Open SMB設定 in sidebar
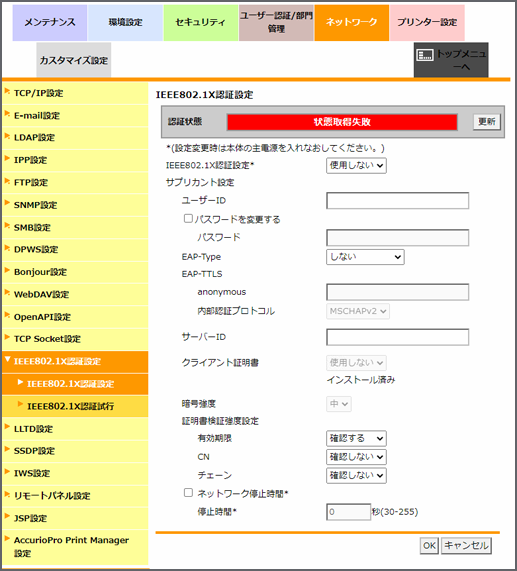The width and height of the screenshot is (517, 571). pos(75,228)
